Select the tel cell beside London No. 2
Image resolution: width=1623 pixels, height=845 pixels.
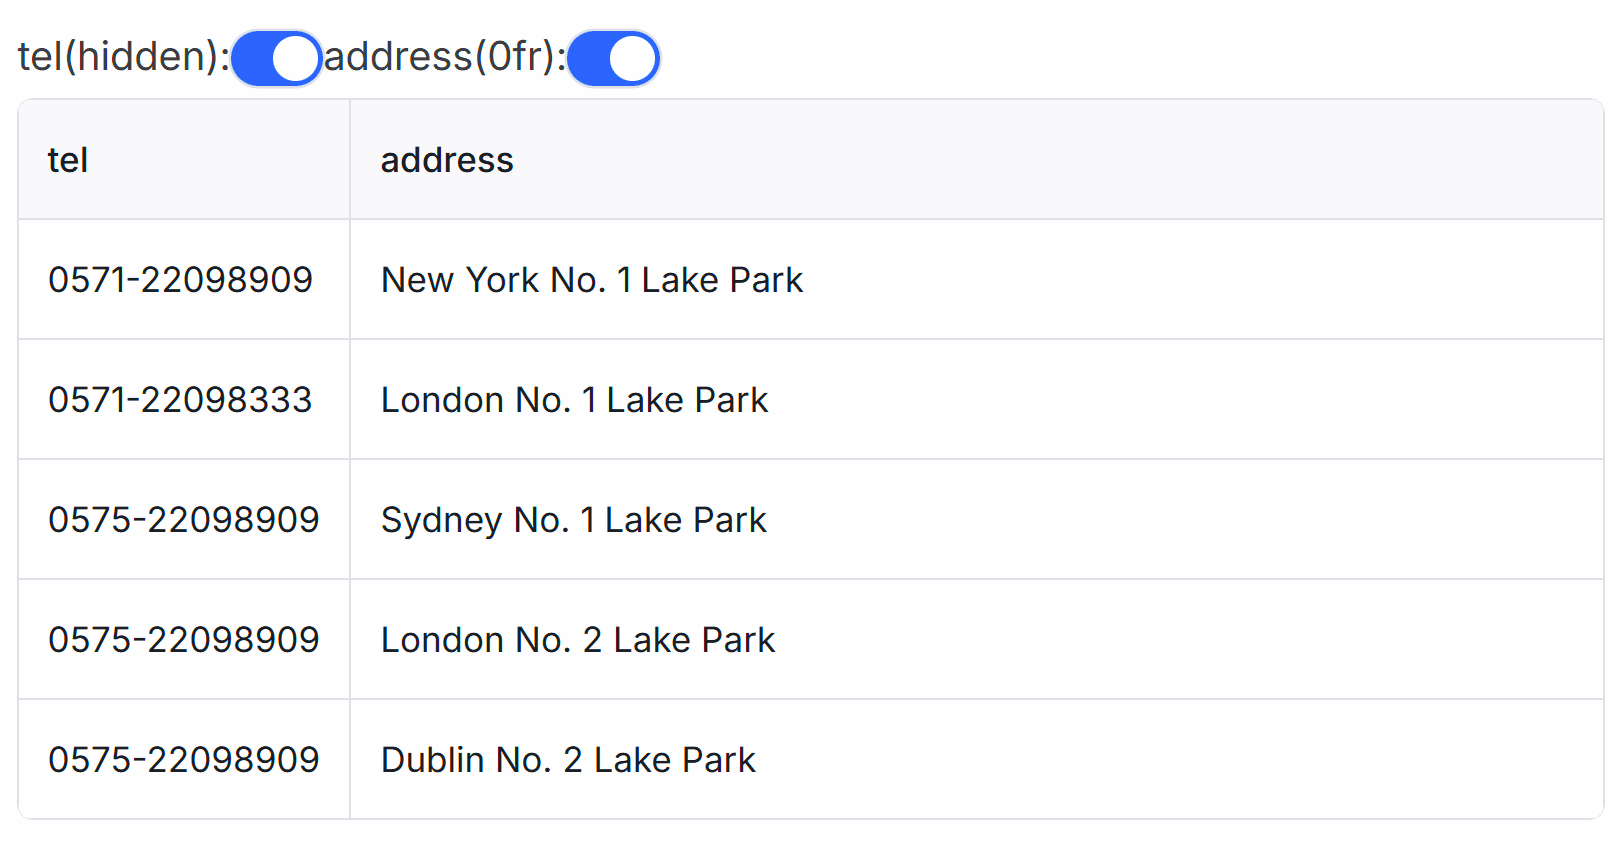[183, 640]
